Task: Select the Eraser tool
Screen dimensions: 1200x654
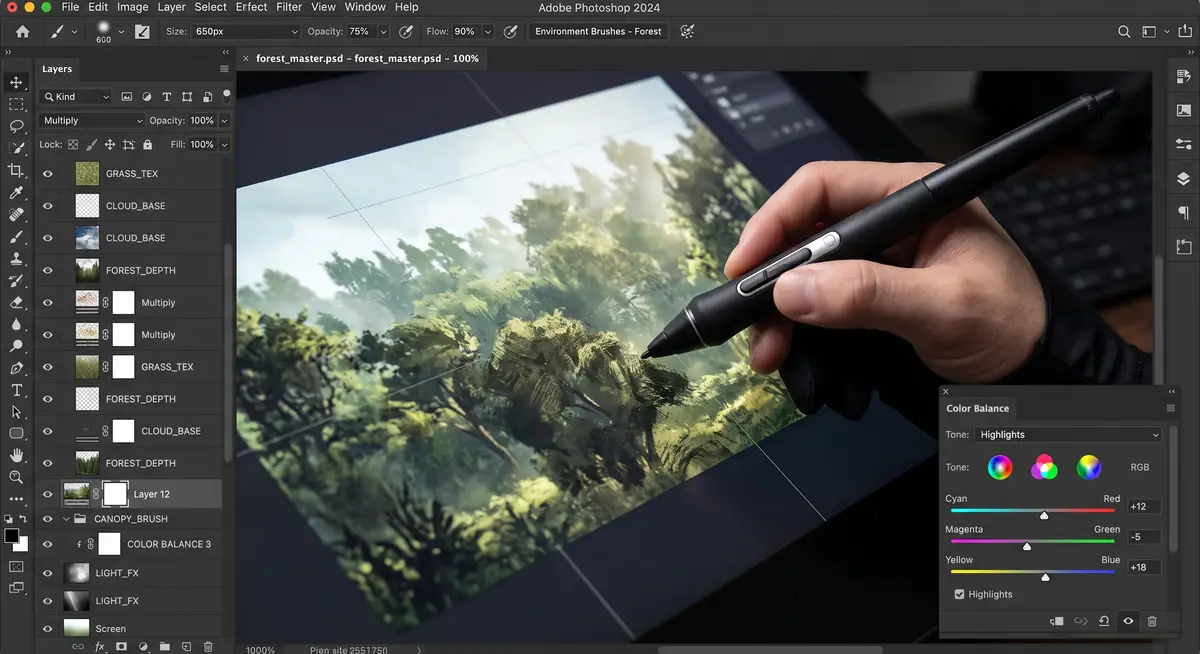Action: [16, 302]
